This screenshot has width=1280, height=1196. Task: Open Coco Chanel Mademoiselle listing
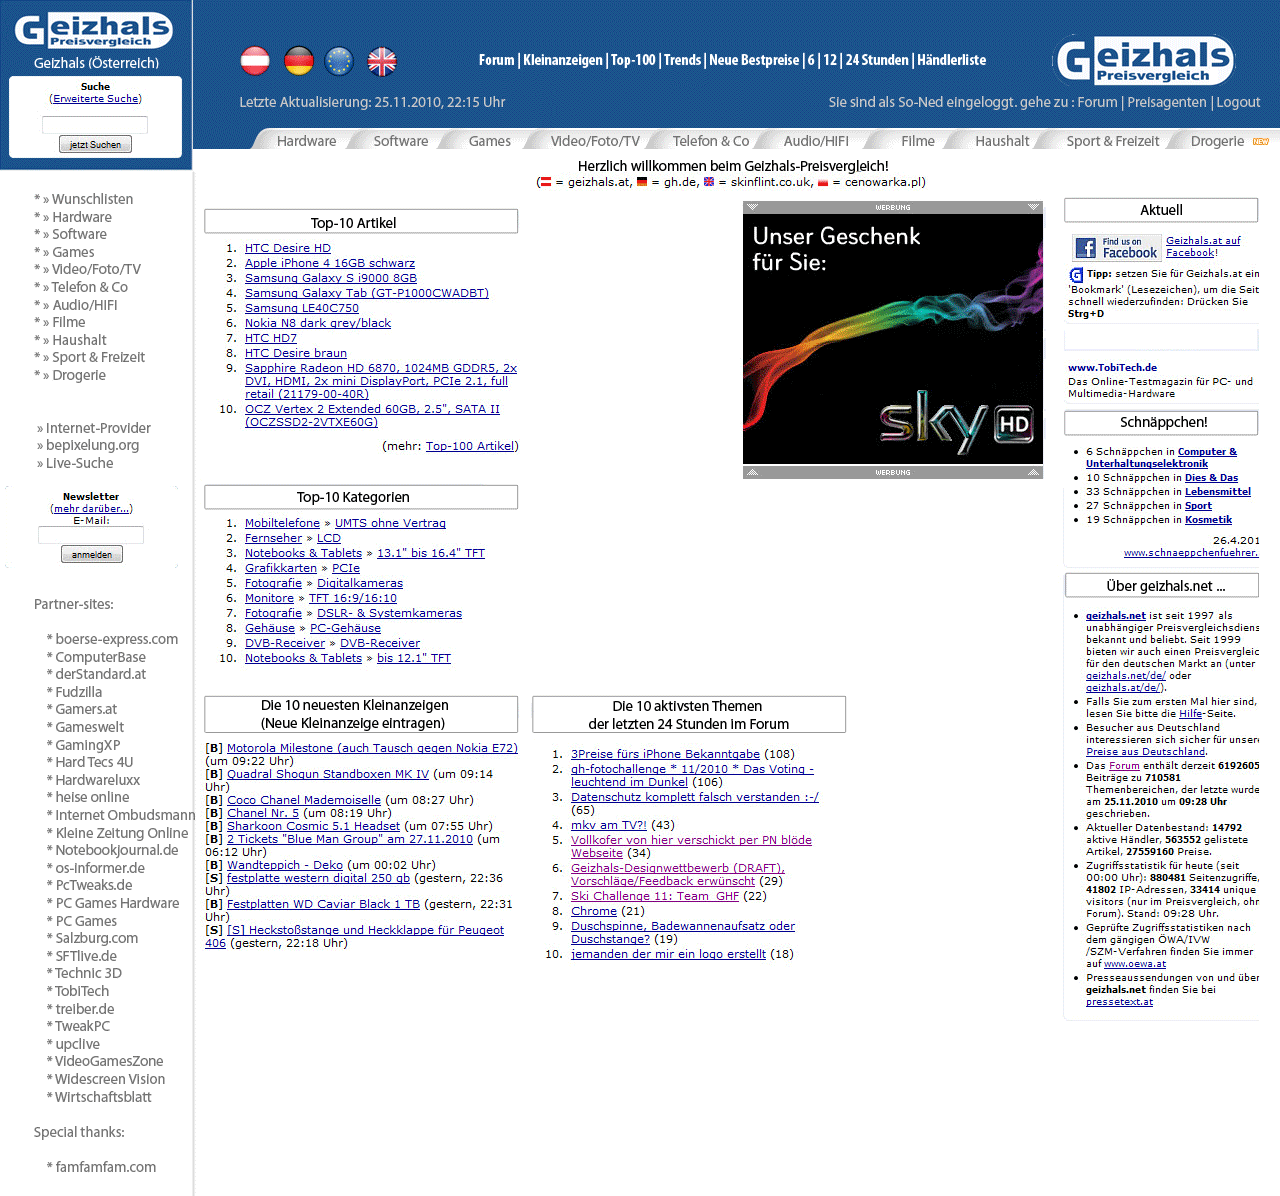pos(304,800)
